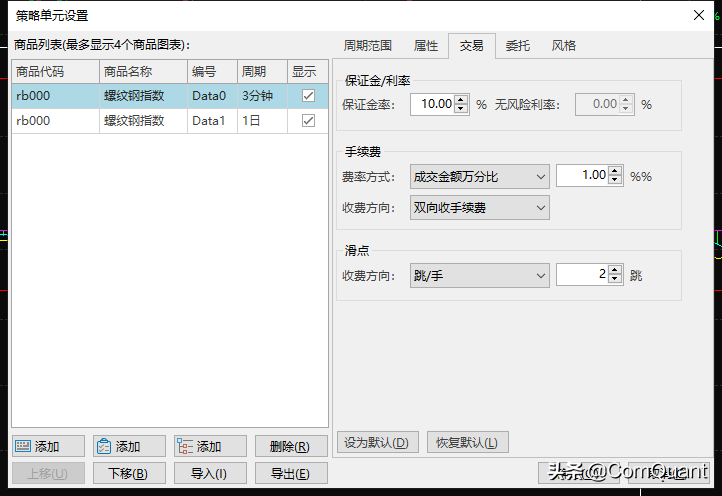Click the tree icon 添加 button
722x496 pixels.
coord(210,446)
